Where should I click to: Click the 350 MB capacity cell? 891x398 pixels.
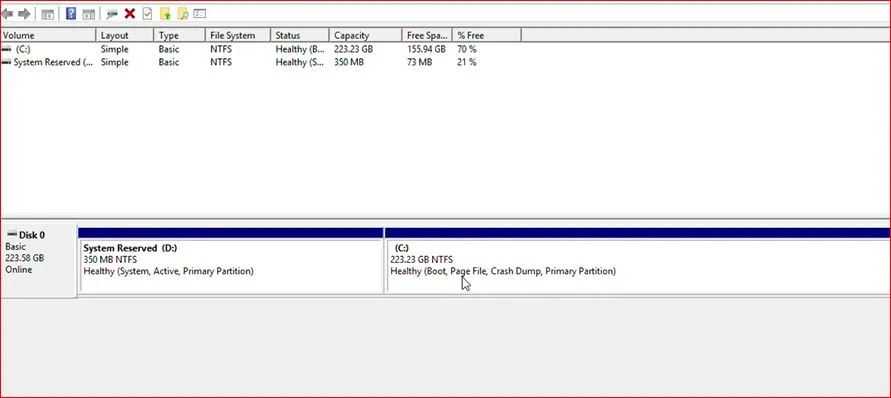coord(349,63)
